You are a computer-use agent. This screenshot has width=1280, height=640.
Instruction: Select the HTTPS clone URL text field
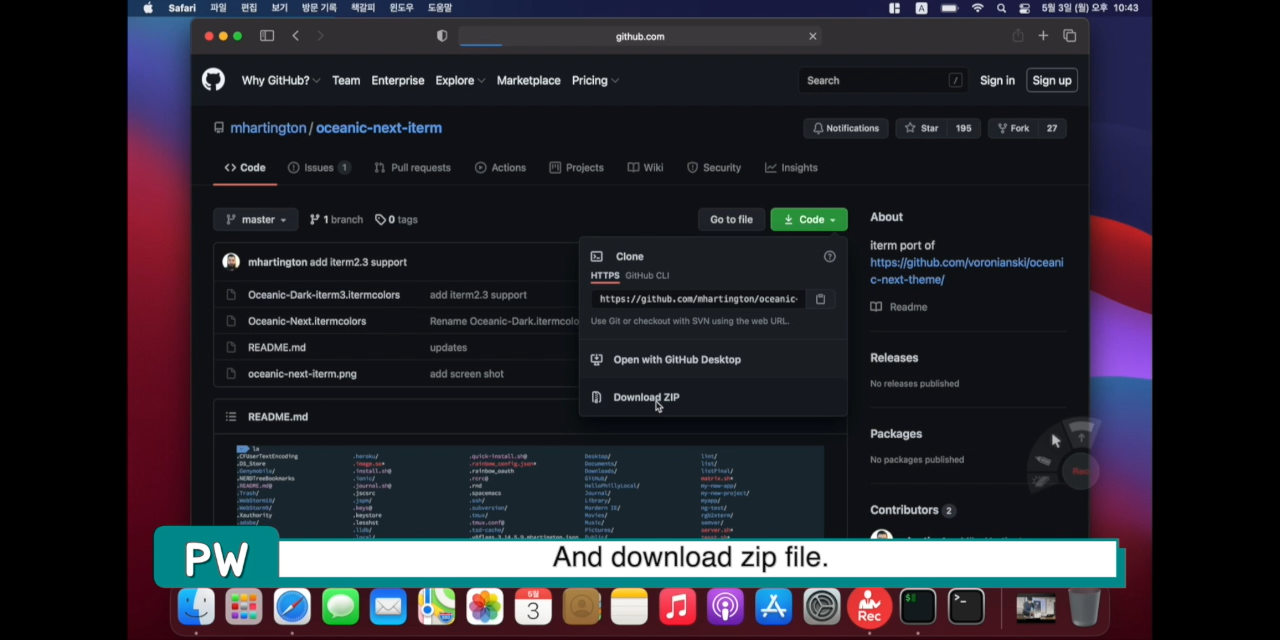click(699, 299)
